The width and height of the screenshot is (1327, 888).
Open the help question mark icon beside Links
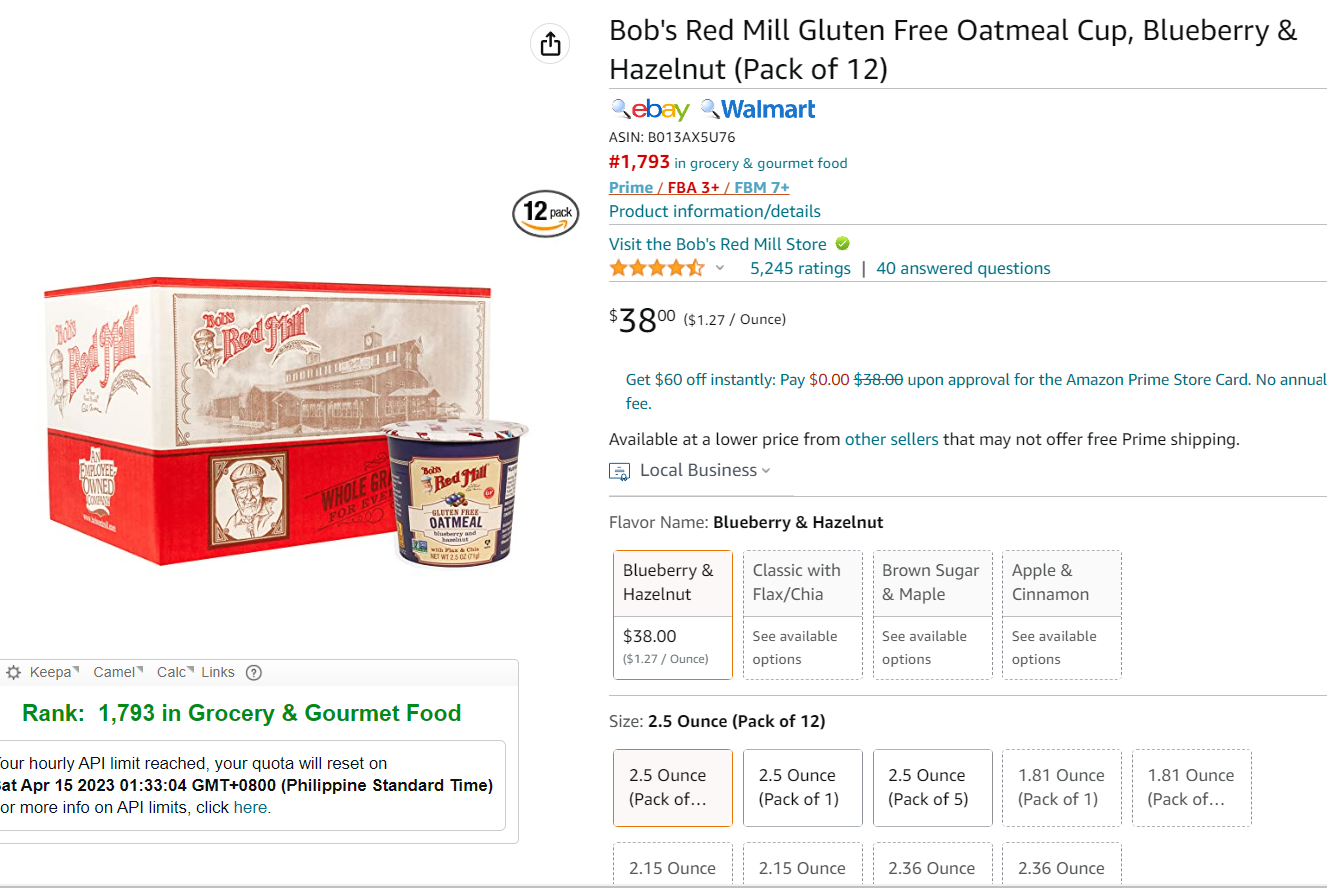[x=254, y=673]
